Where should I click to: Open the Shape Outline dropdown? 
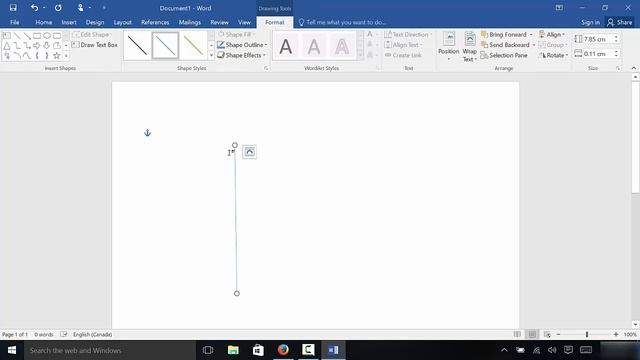242,45
